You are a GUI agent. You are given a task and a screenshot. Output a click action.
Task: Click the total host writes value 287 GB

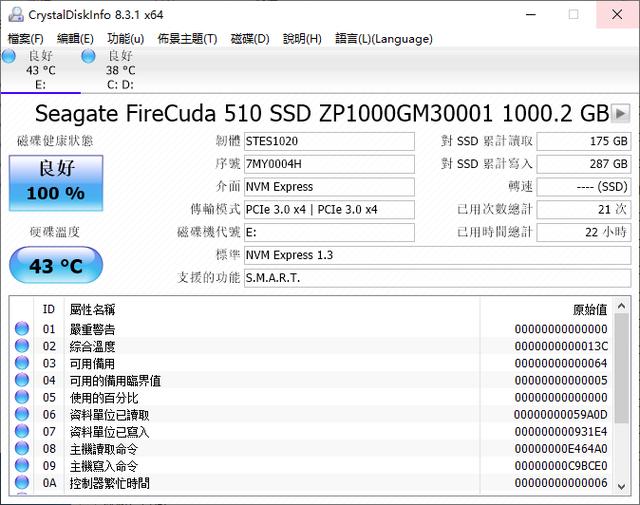[x=584, y=164]
